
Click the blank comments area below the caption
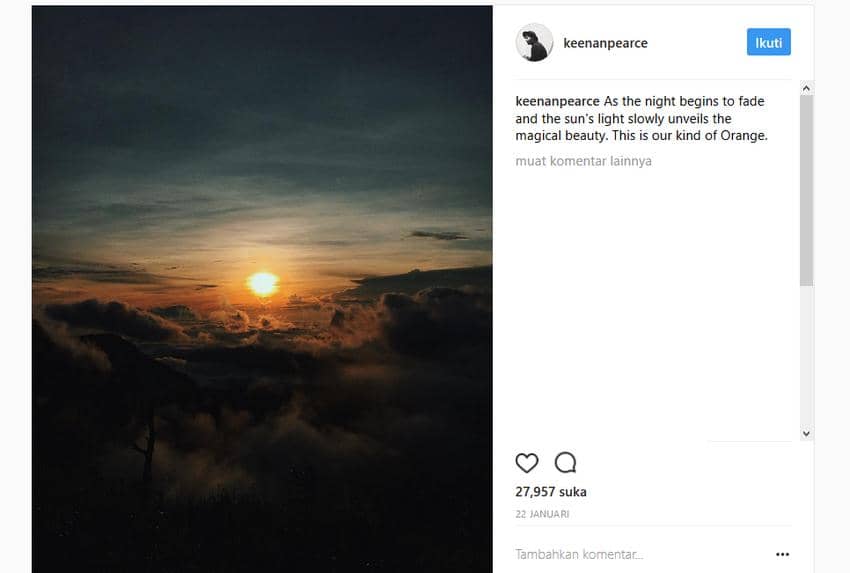click(x=650, y=300)
